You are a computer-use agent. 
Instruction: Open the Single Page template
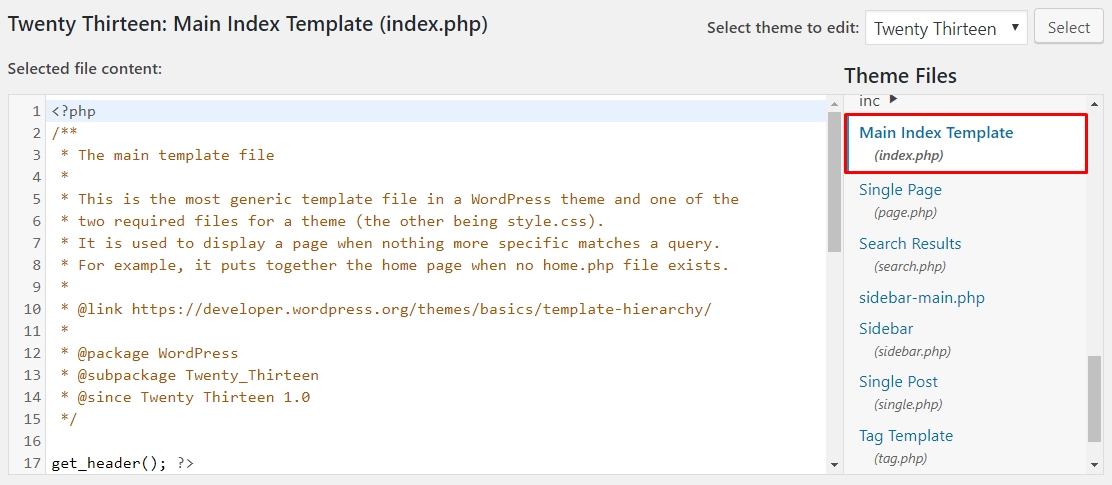900,190
